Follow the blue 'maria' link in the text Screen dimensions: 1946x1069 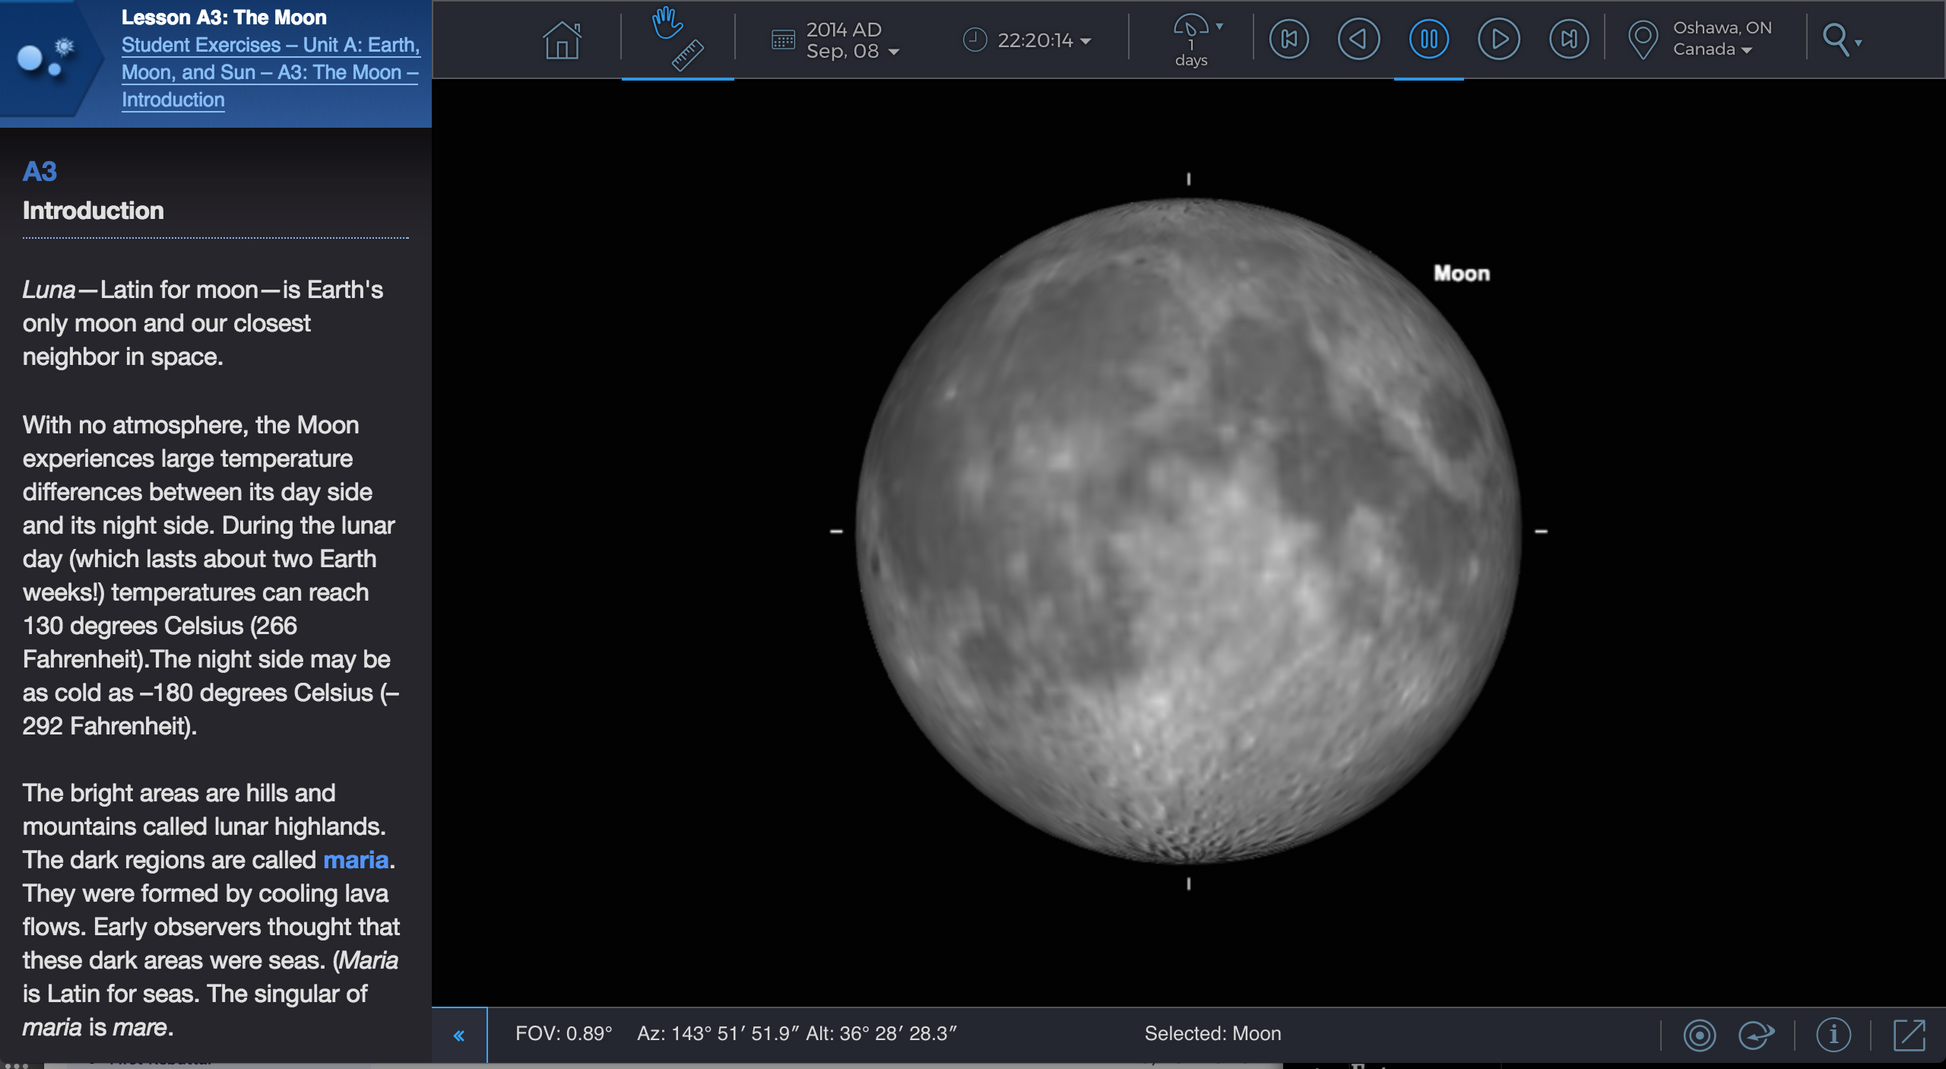point(355,860)
